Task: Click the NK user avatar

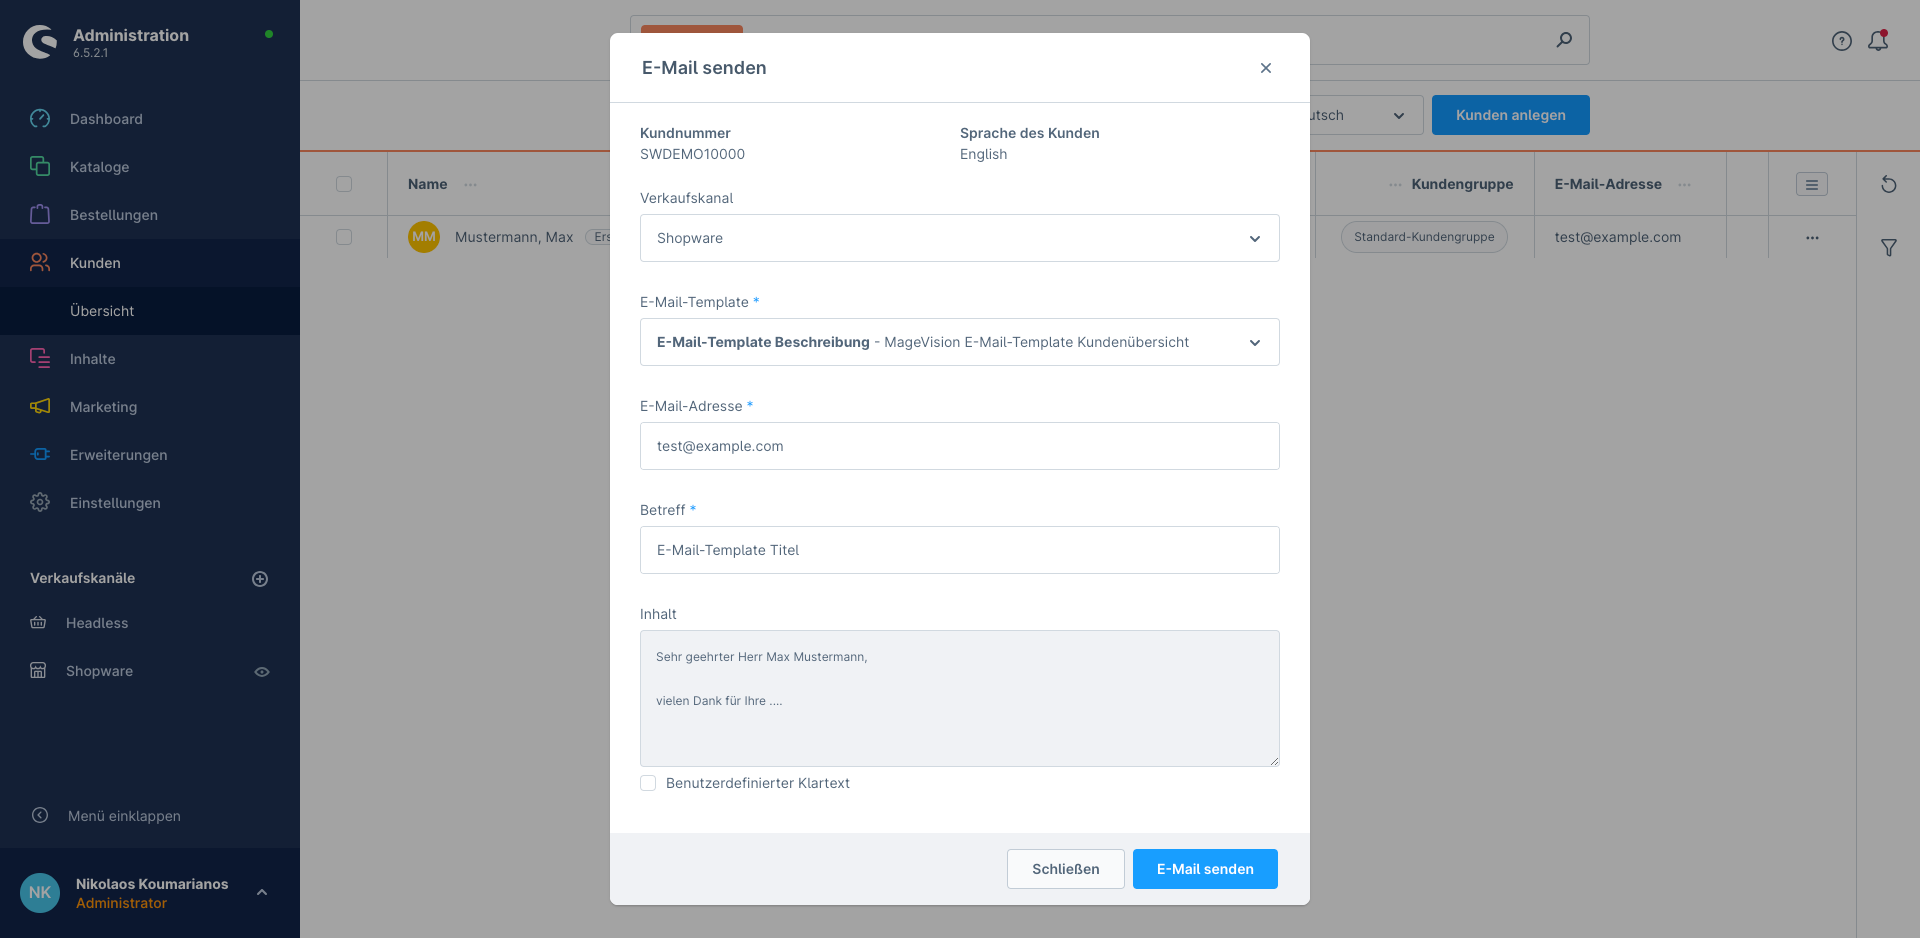Action: pyautogui.click(x=40, y=893)
